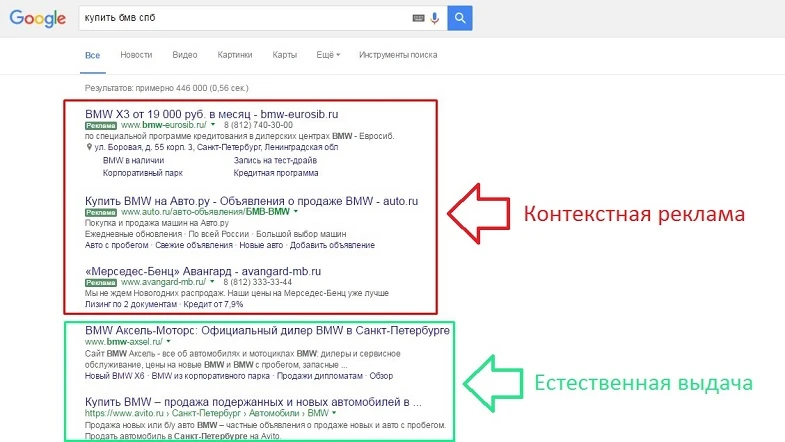Open Купить BMW на Авто.ру ad headline
This screenshot has height=442, width=785.
251,201
